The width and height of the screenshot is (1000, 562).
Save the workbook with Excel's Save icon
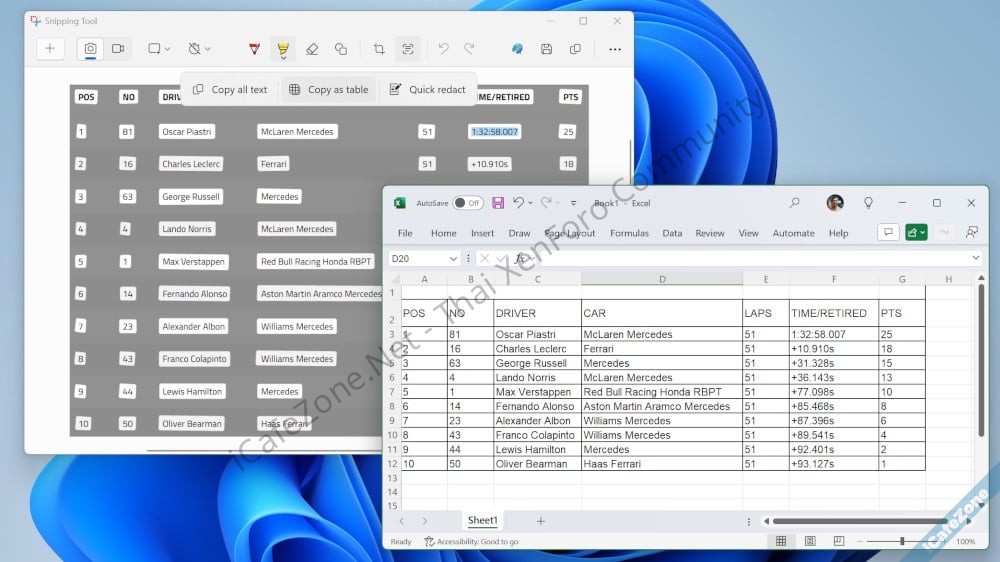click(498, 203)
